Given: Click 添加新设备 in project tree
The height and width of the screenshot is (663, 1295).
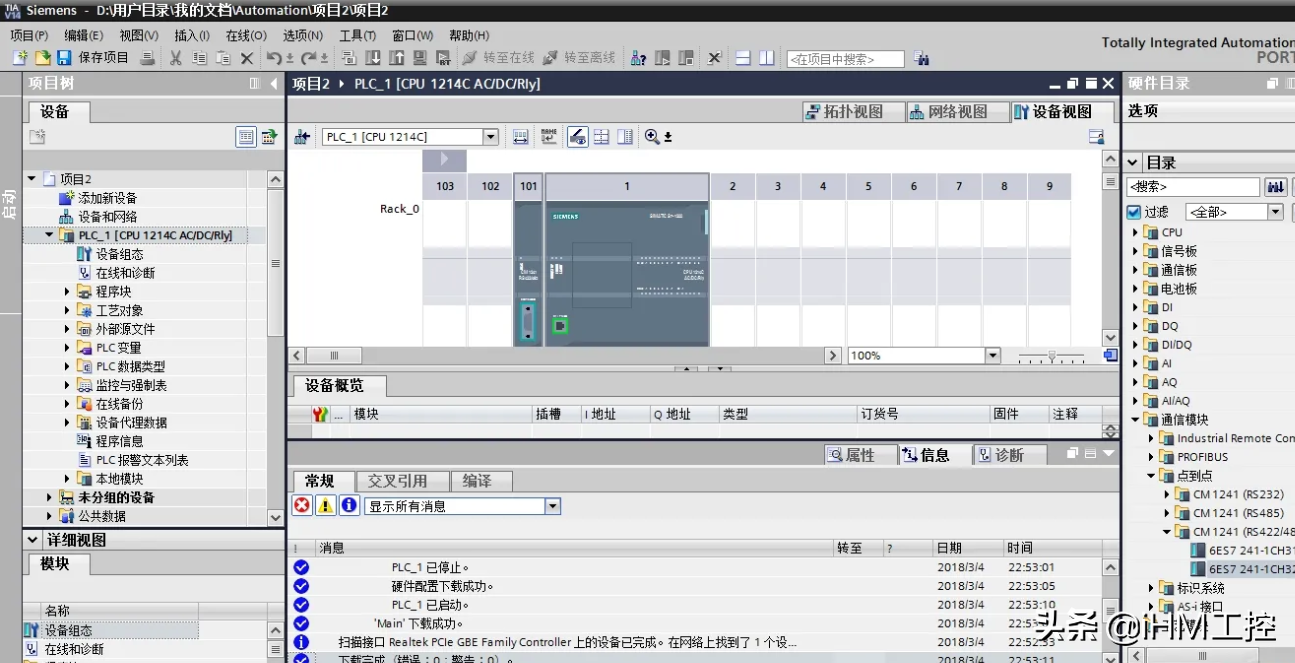Looking at the screenshot, I should [107, 198].
